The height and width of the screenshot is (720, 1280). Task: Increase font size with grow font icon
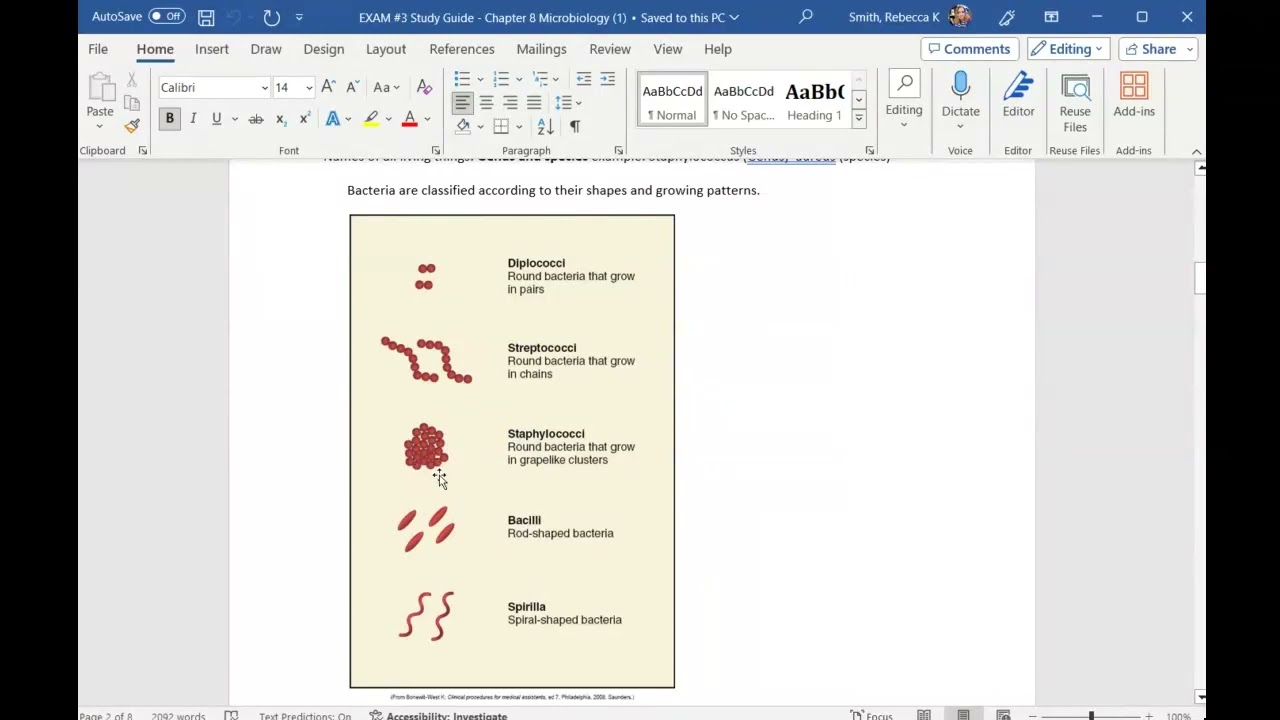click(x=328, y=87)
